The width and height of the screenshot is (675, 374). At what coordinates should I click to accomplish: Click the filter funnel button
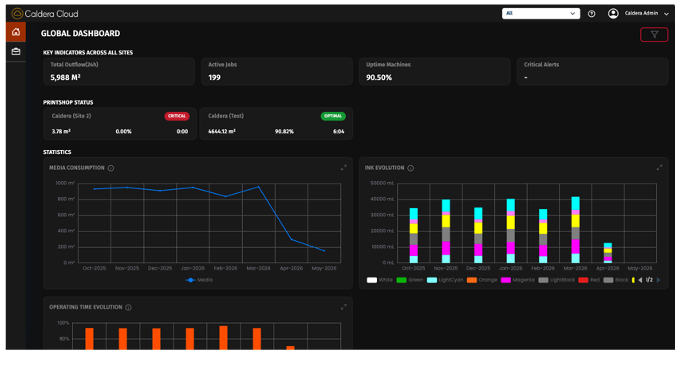coord(654,35)
